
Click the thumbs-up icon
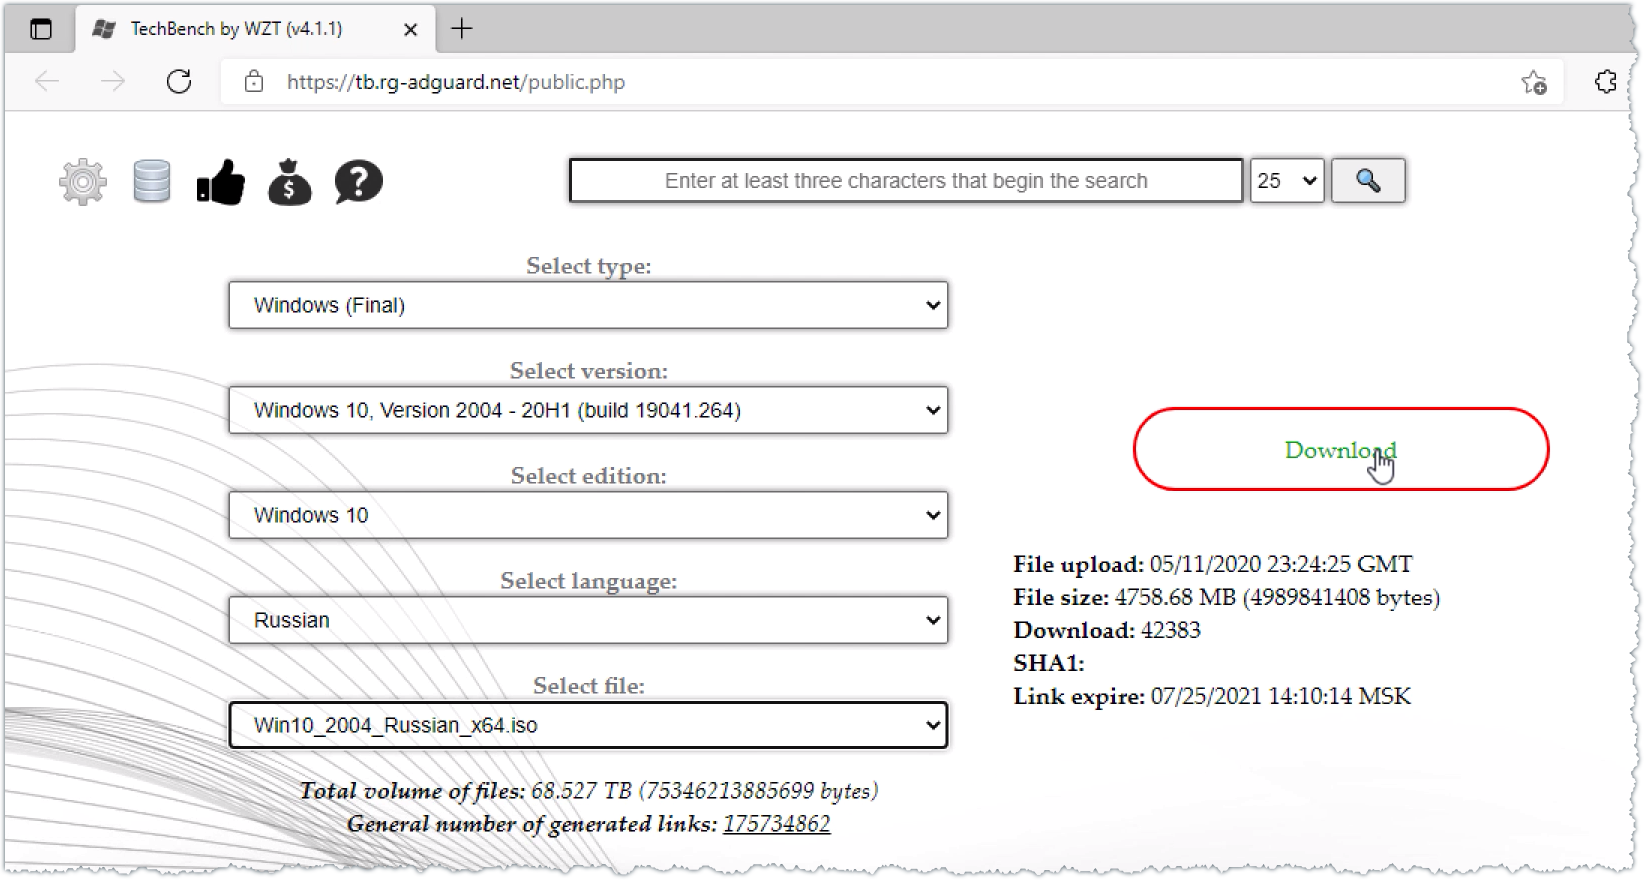221,182
